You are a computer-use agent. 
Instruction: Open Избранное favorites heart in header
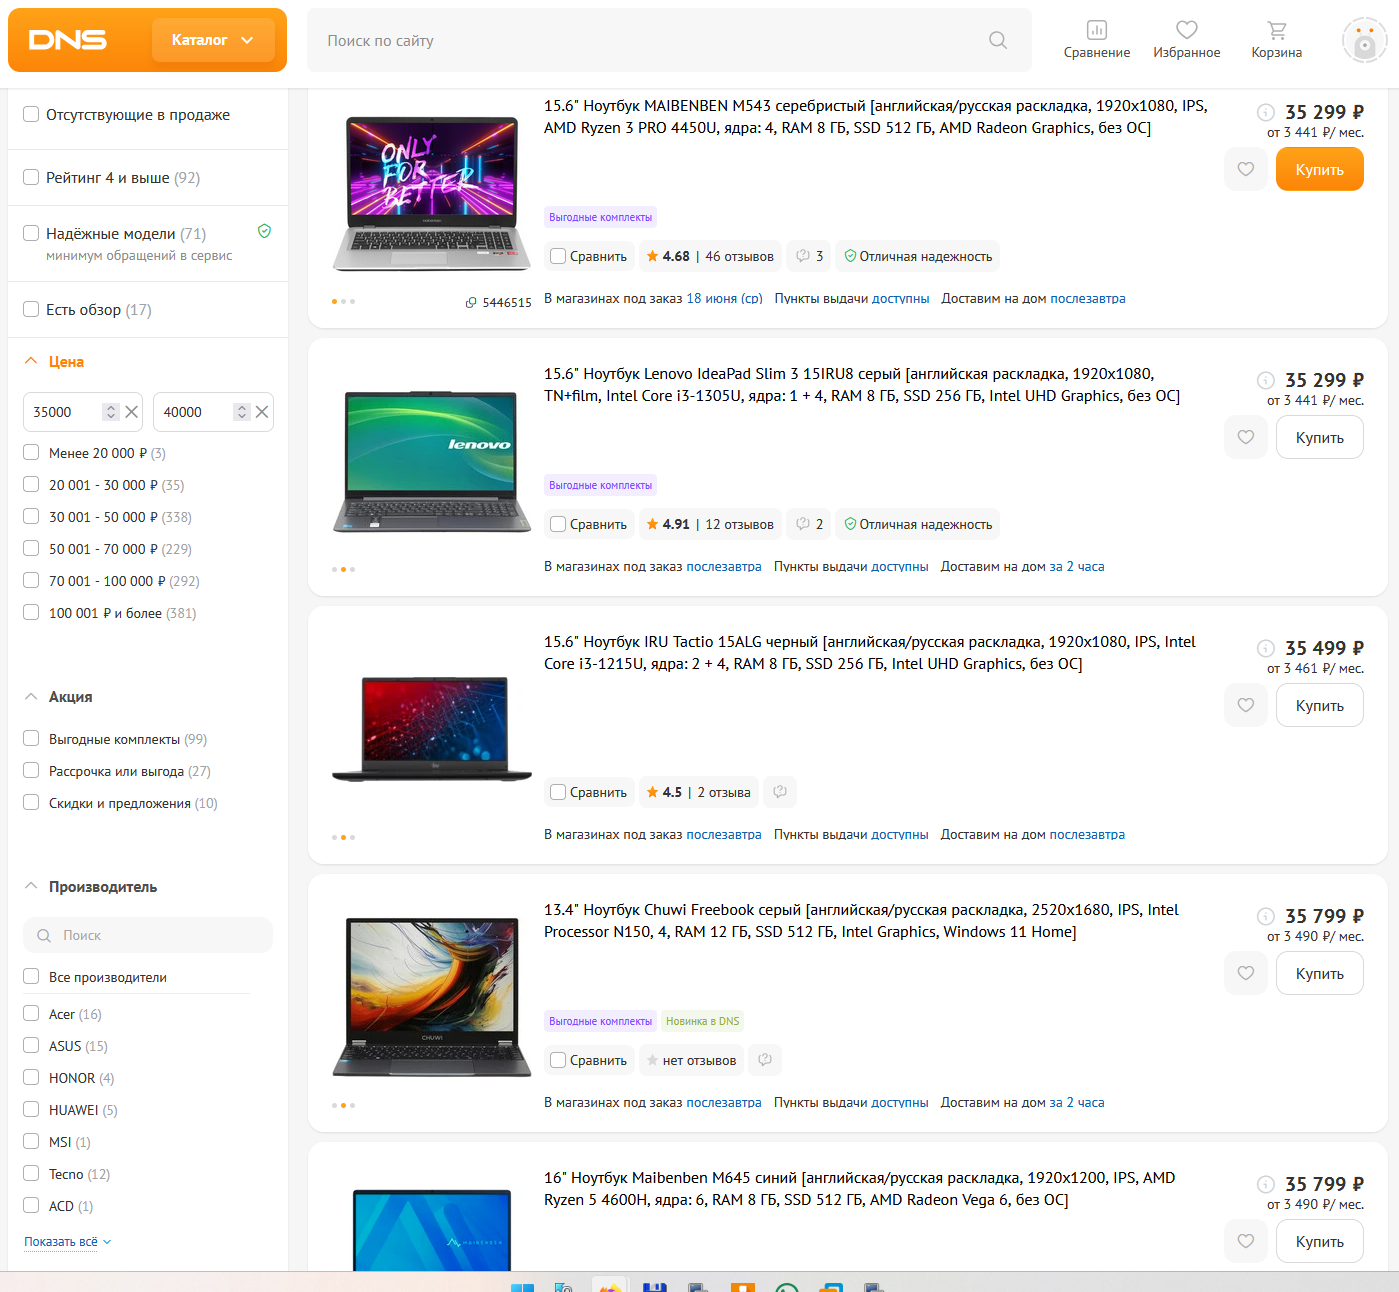[1186, 40]
